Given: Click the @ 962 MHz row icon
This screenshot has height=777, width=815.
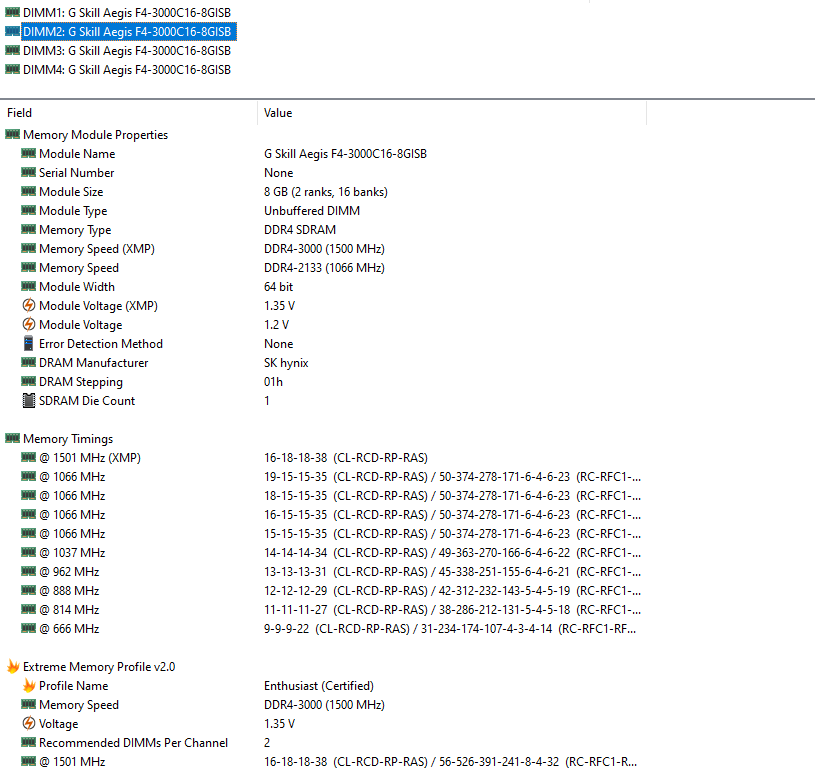Looking at the screenshot, I should [x=29, y=571].
